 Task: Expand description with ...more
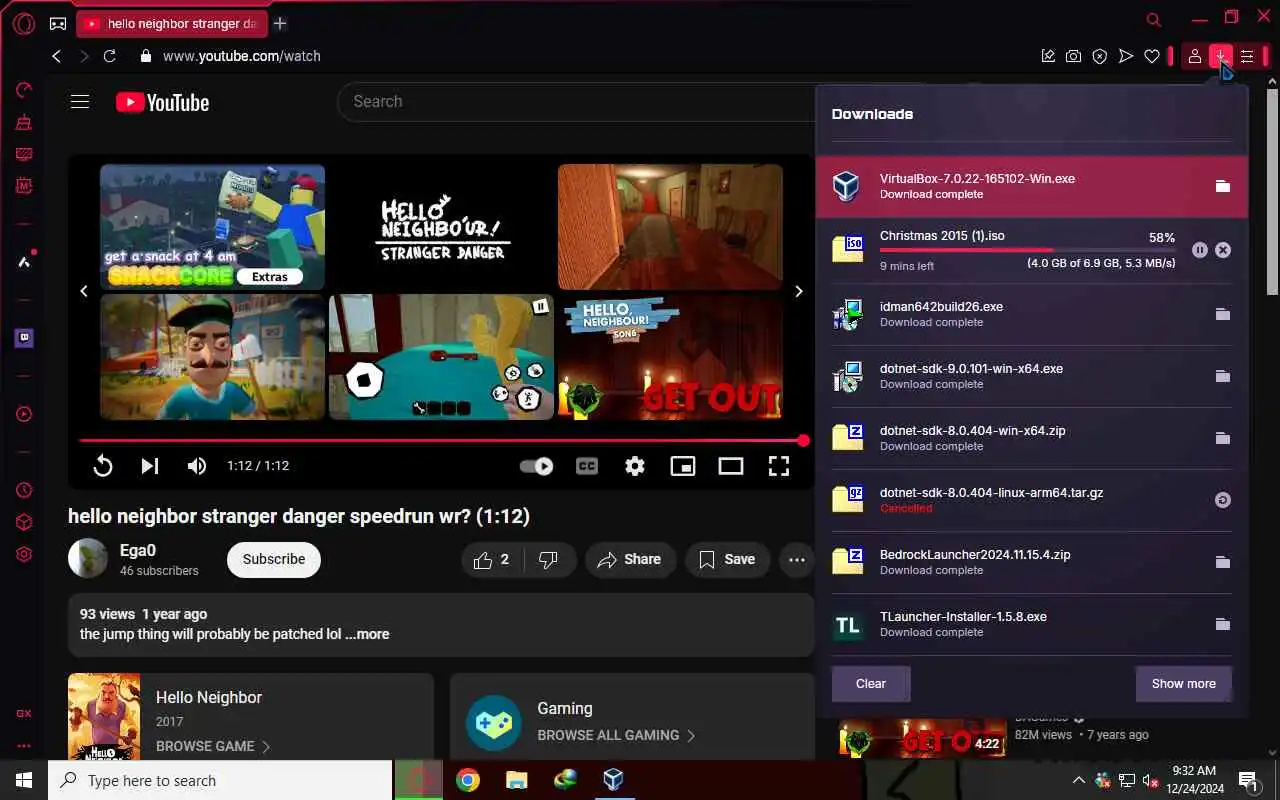pos(367,634)
